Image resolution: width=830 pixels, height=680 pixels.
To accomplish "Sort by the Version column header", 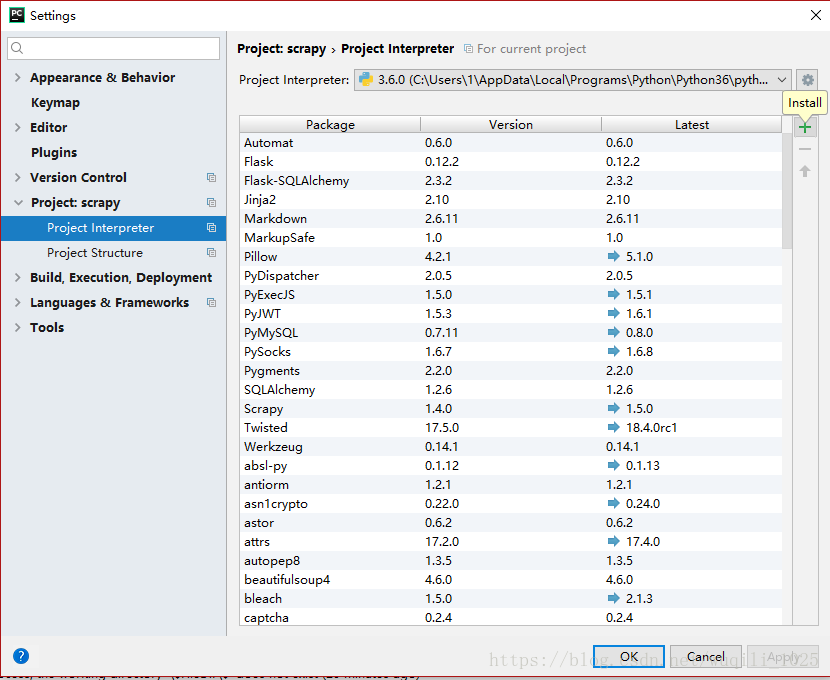I will pos(511,125).
